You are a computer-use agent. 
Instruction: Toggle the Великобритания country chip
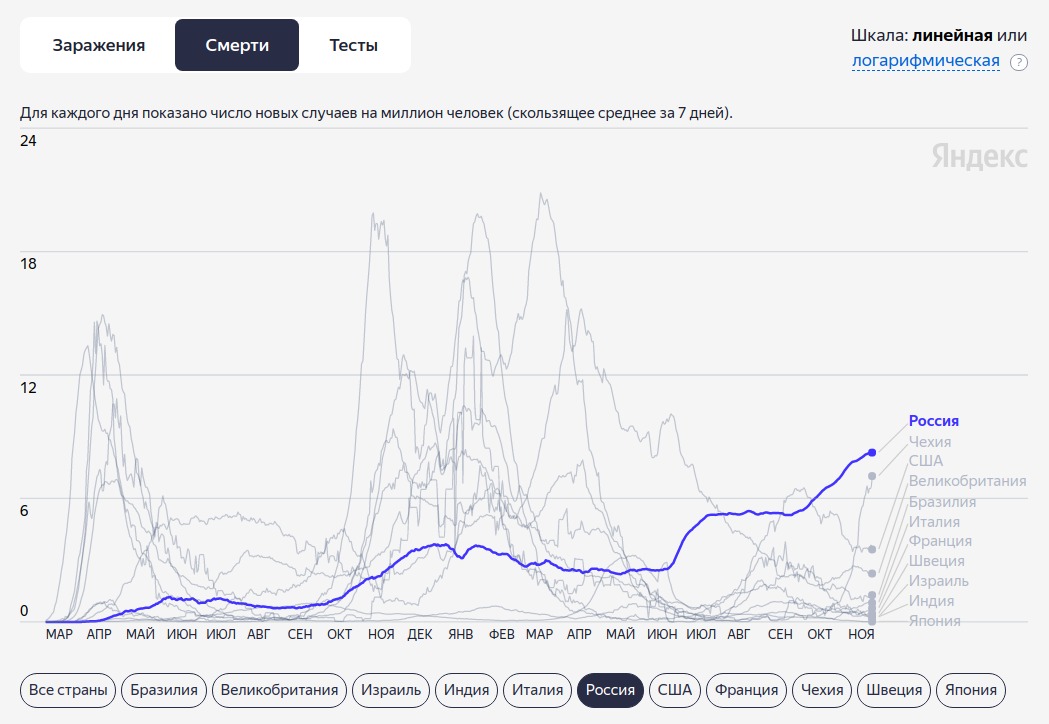(281, 690)
